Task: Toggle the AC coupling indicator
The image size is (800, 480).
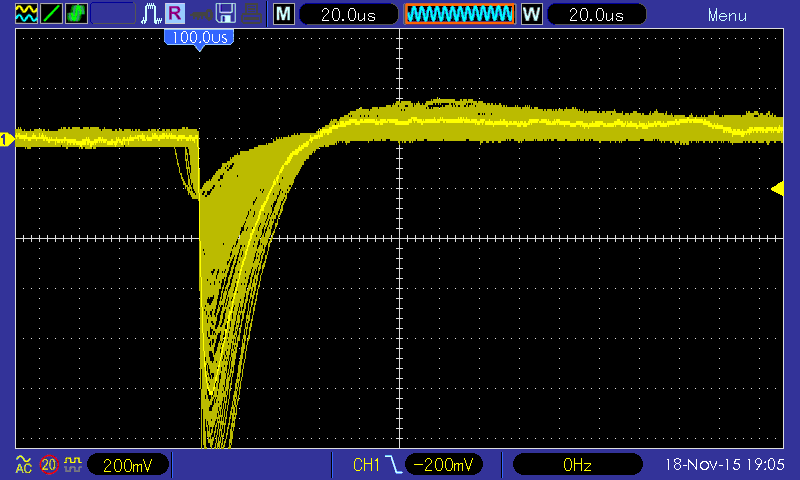Action: click(x=23, y=464)
